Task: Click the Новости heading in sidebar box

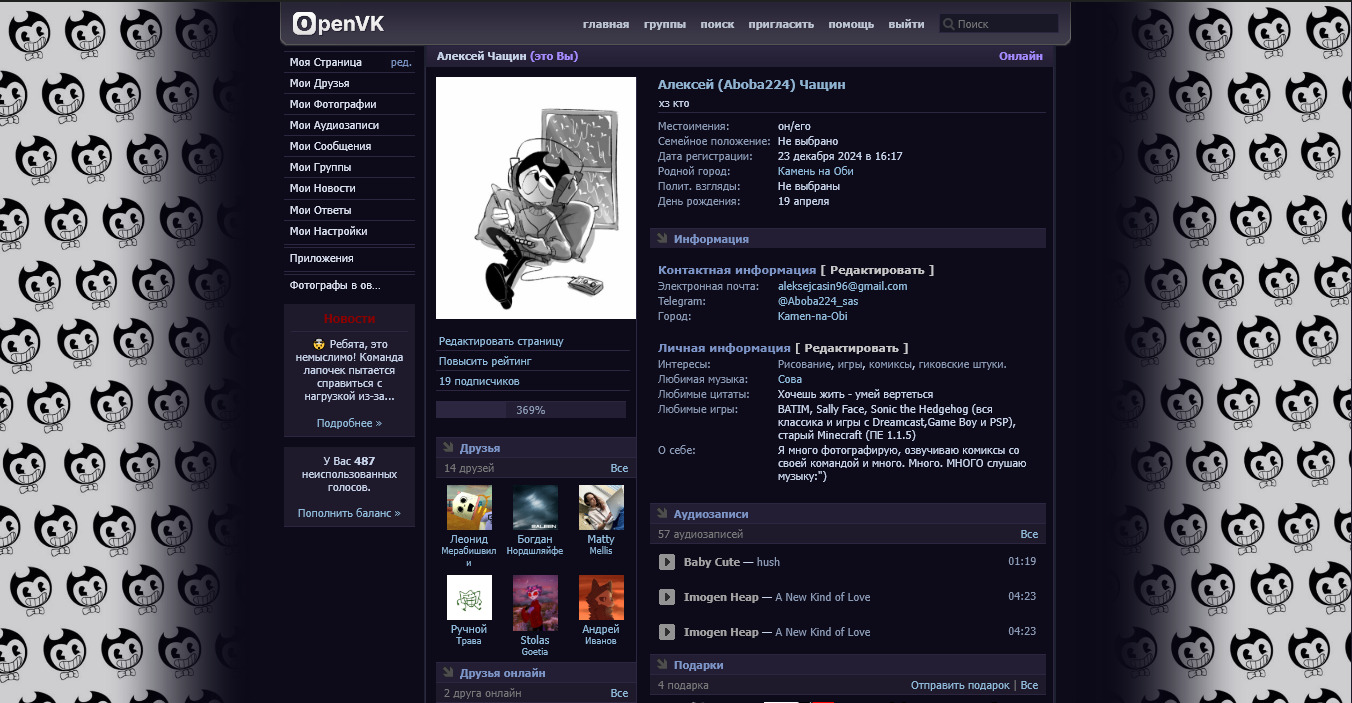Action: tap(349, 319)
